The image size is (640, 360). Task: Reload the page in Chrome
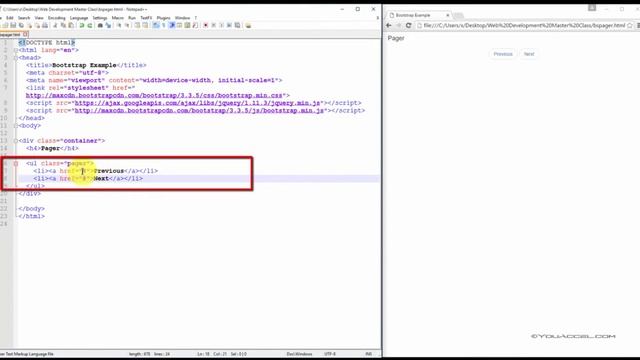408,25
